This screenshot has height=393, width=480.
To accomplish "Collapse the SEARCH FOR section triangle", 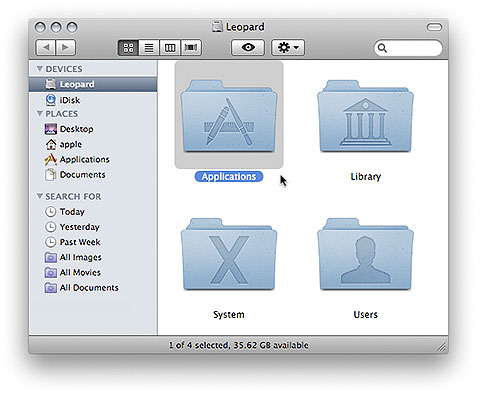I will (x=40, y=196).
